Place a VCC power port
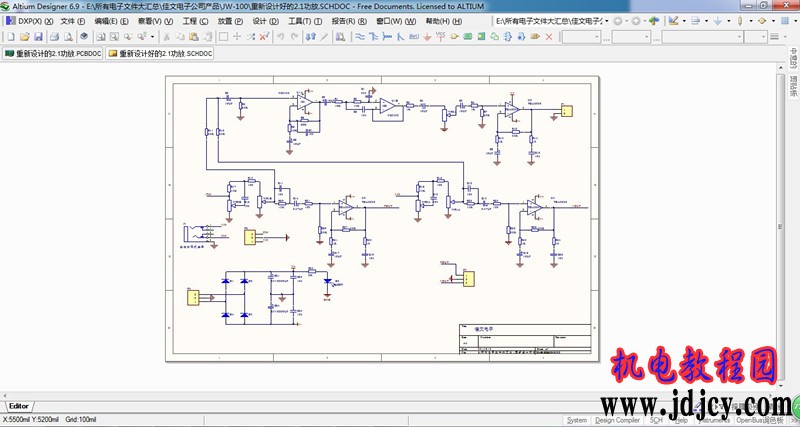Screen dimensions: 800x427 click(441, 37)
